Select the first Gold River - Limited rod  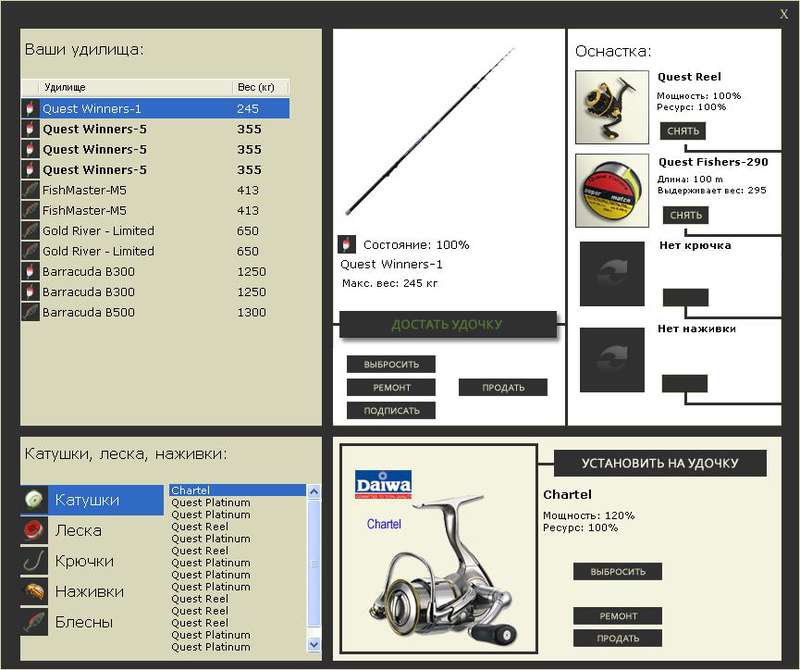pos(155,231)
